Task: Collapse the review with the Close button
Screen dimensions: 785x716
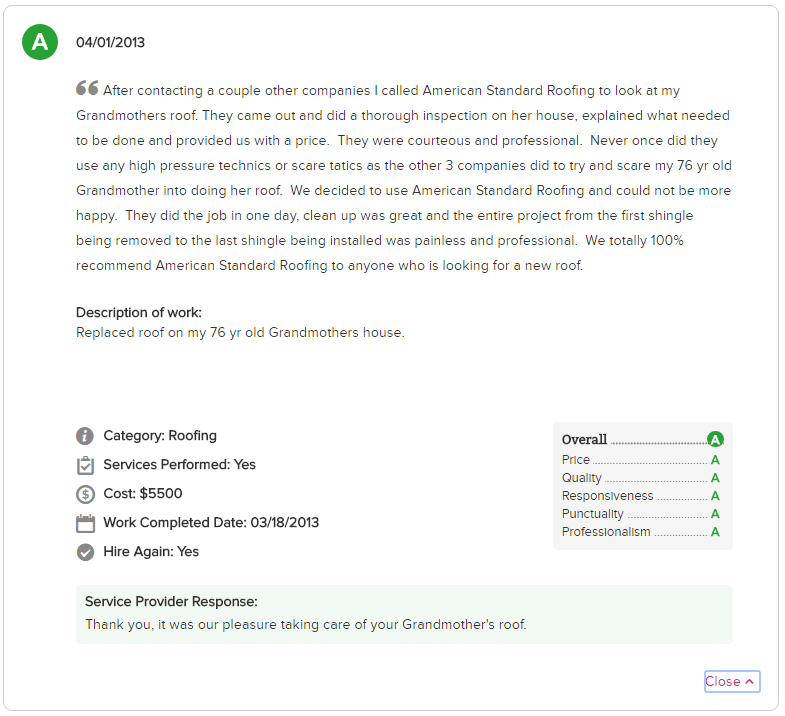Action: pos(732,681)
